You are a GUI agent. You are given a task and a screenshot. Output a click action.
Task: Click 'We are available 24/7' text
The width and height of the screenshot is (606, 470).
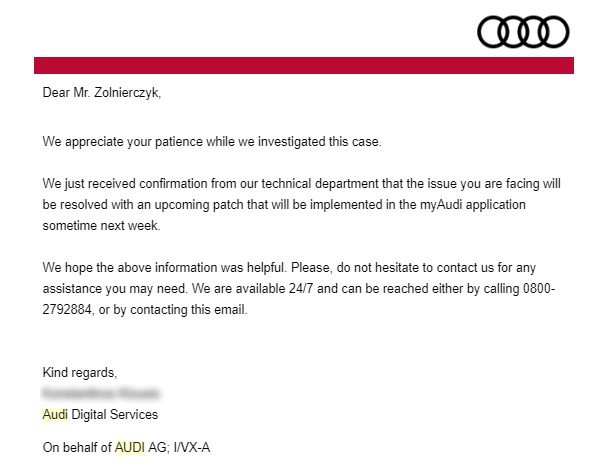point(252,289)
